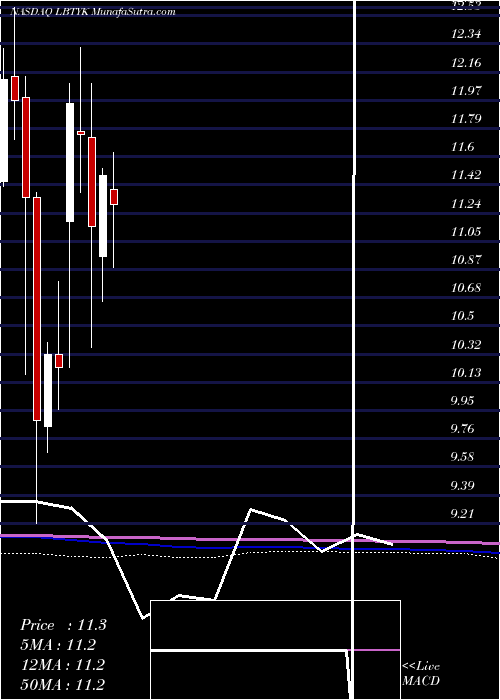Click the 10.5 price axis label

462,316
